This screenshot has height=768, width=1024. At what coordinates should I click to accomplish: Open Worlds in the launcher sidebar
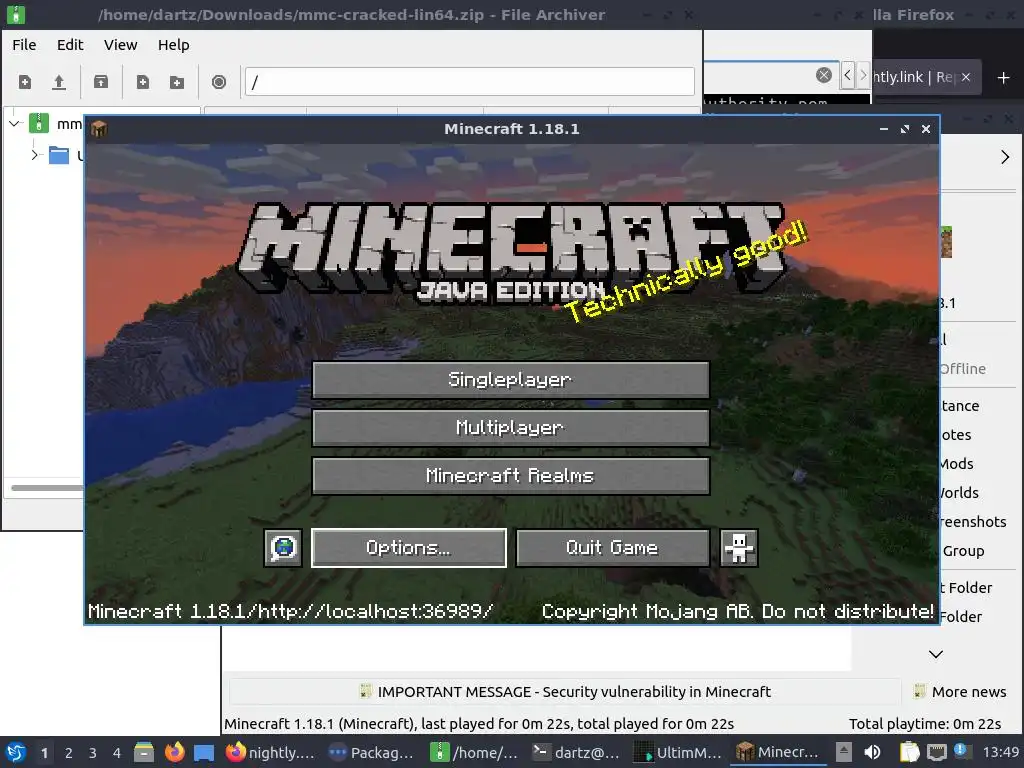[959, 492]
